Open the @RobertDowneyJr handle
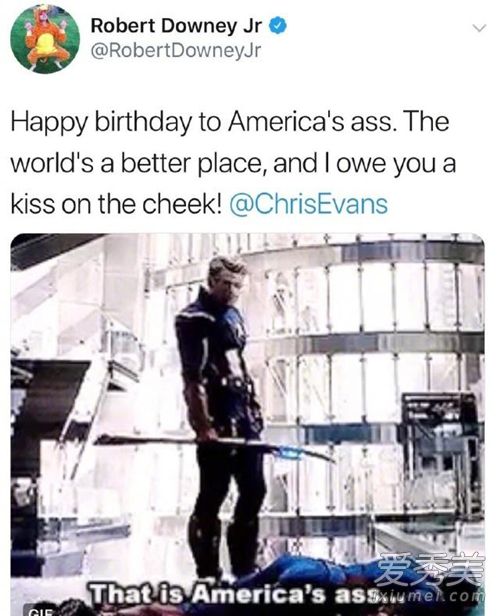The height and width of the screenshot is (616, 500). point(176,51)
